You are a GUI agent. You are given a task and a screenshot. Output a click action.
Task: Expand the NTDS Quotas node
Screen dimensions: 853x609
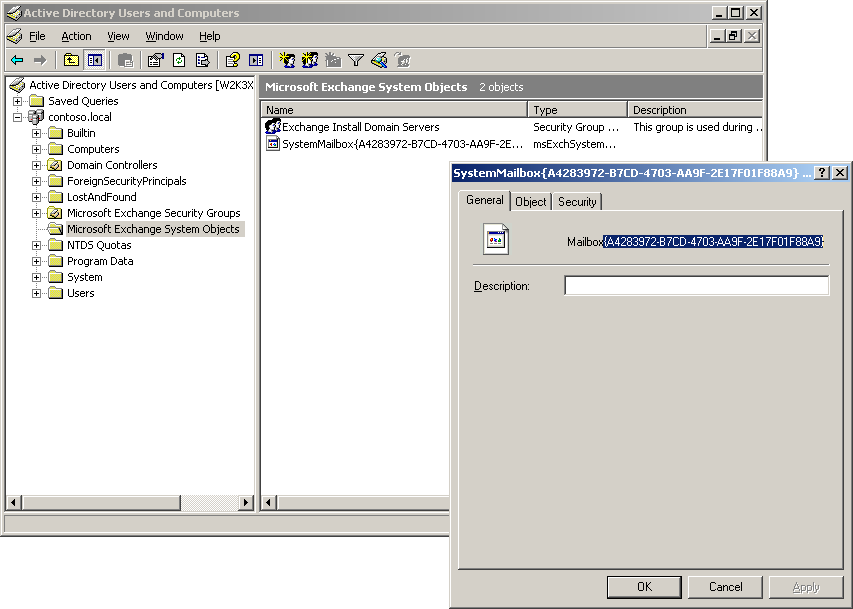coord(36,245)
